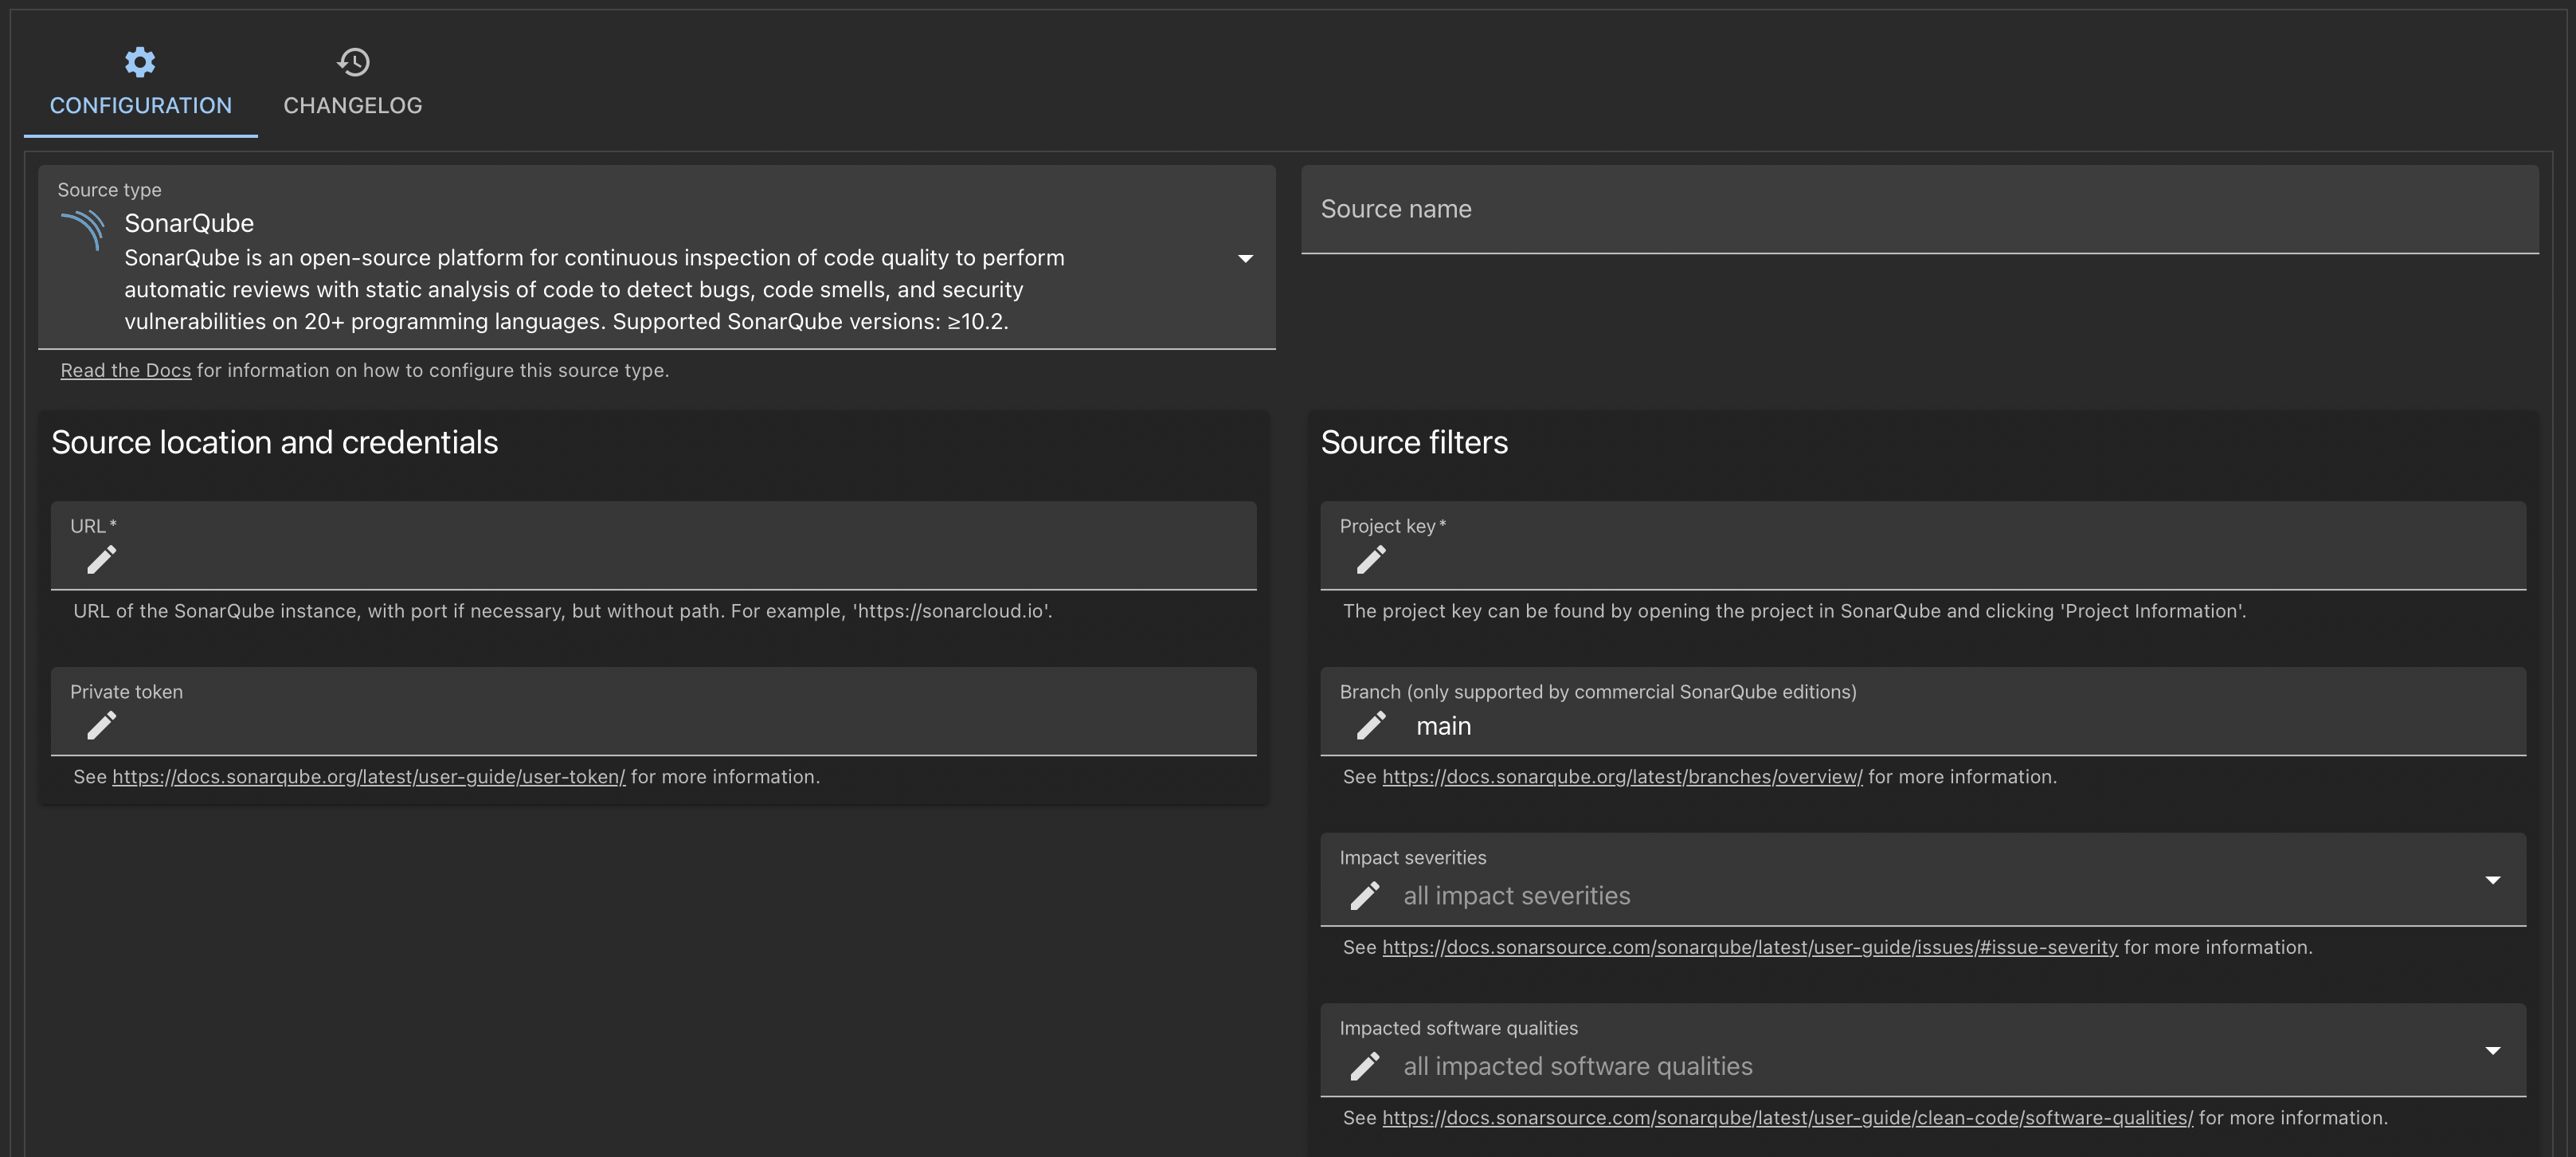Click 'Source location and credentials' heading
Screen dimensions: 2576x1157
274,442
